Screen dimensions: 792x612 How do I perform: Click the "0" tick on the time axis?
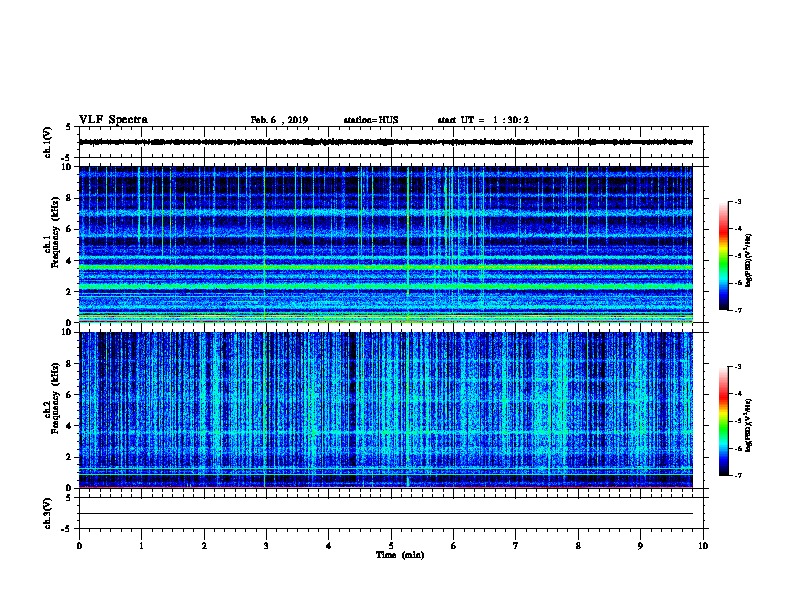tap(79, 546)
